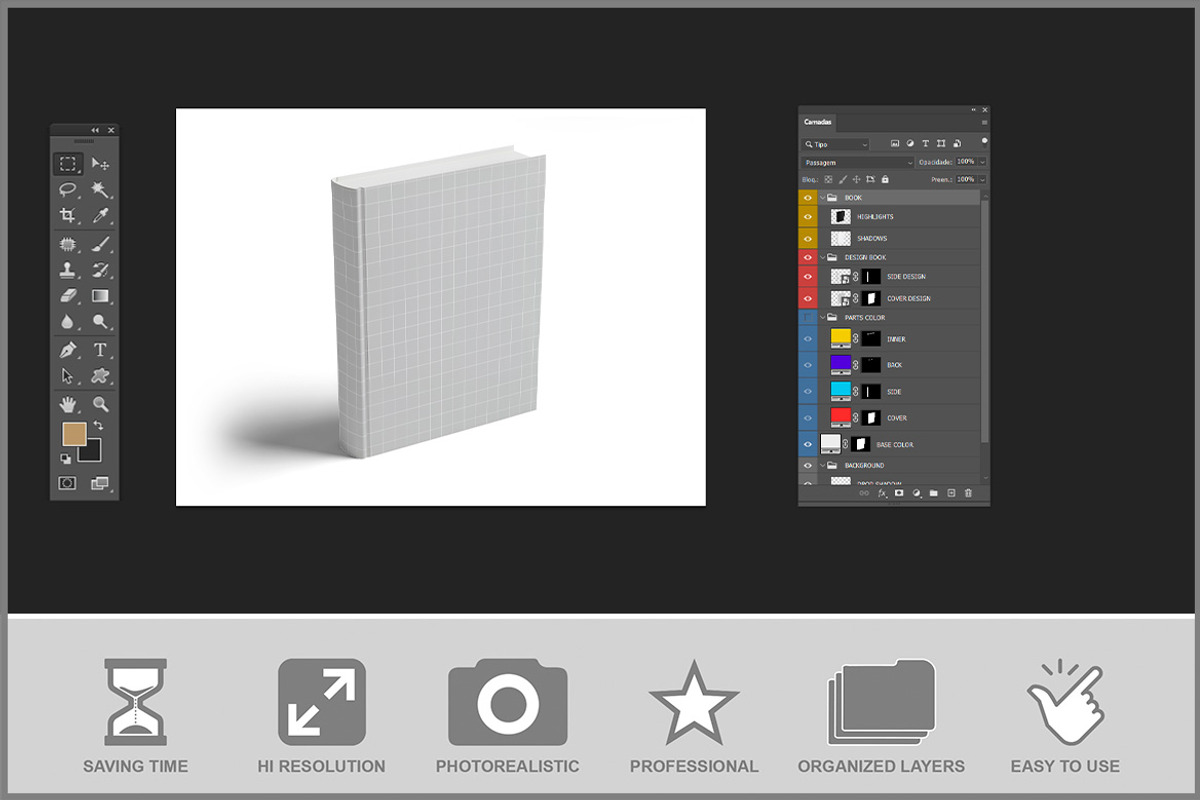This screenshot has height=800, width=1200.
Task: Open the Preen. fill dropdown
Action: (x=982, y=180)
